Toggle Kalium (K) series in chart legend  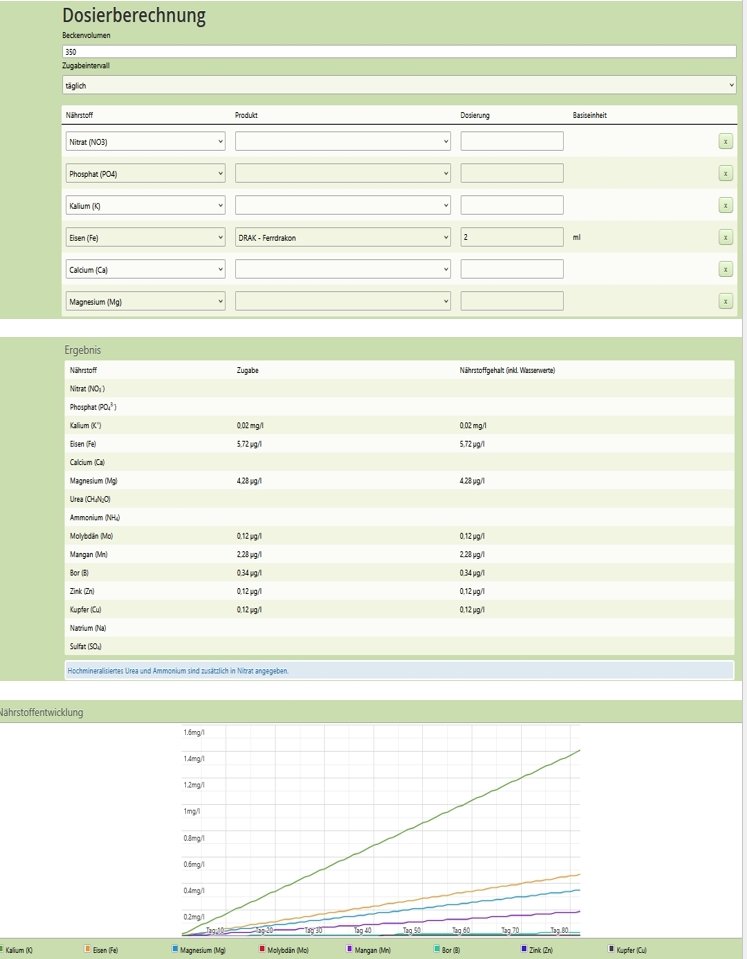click(x=18, y=949)
